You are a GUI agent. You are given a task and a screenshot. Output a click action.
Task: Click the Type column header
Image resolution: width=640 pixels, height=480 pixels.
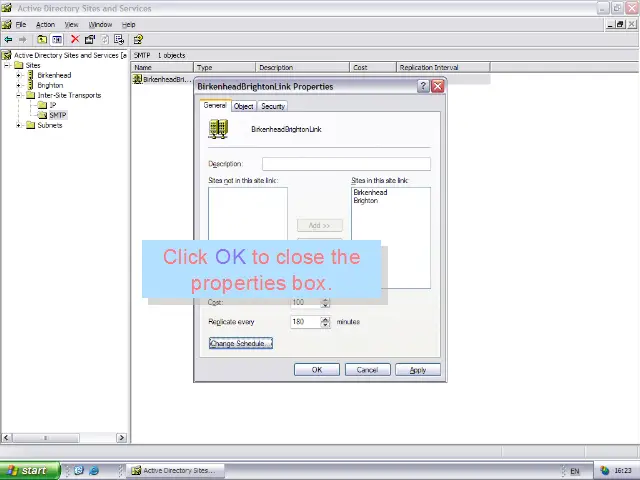coord(224,67)
